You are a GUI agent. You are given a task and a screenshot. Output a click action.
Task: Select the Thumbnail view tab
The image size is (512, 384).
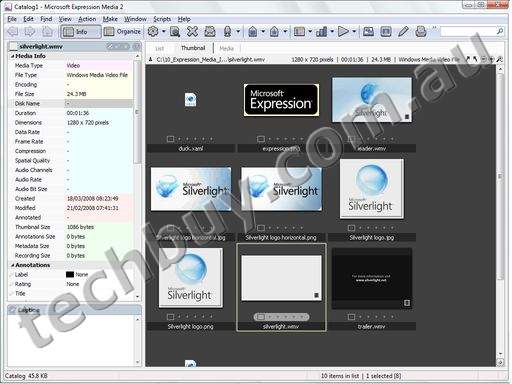(193, 48)
